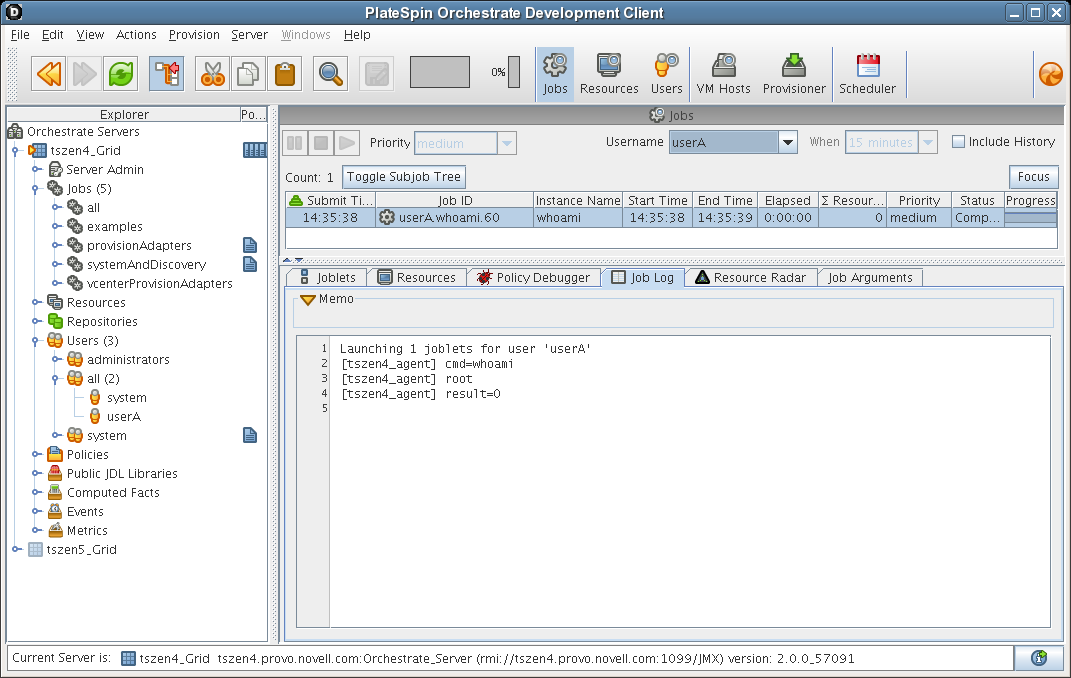Select the userA user in tree
Viewport: 1071px width, 678px height.
124,417
